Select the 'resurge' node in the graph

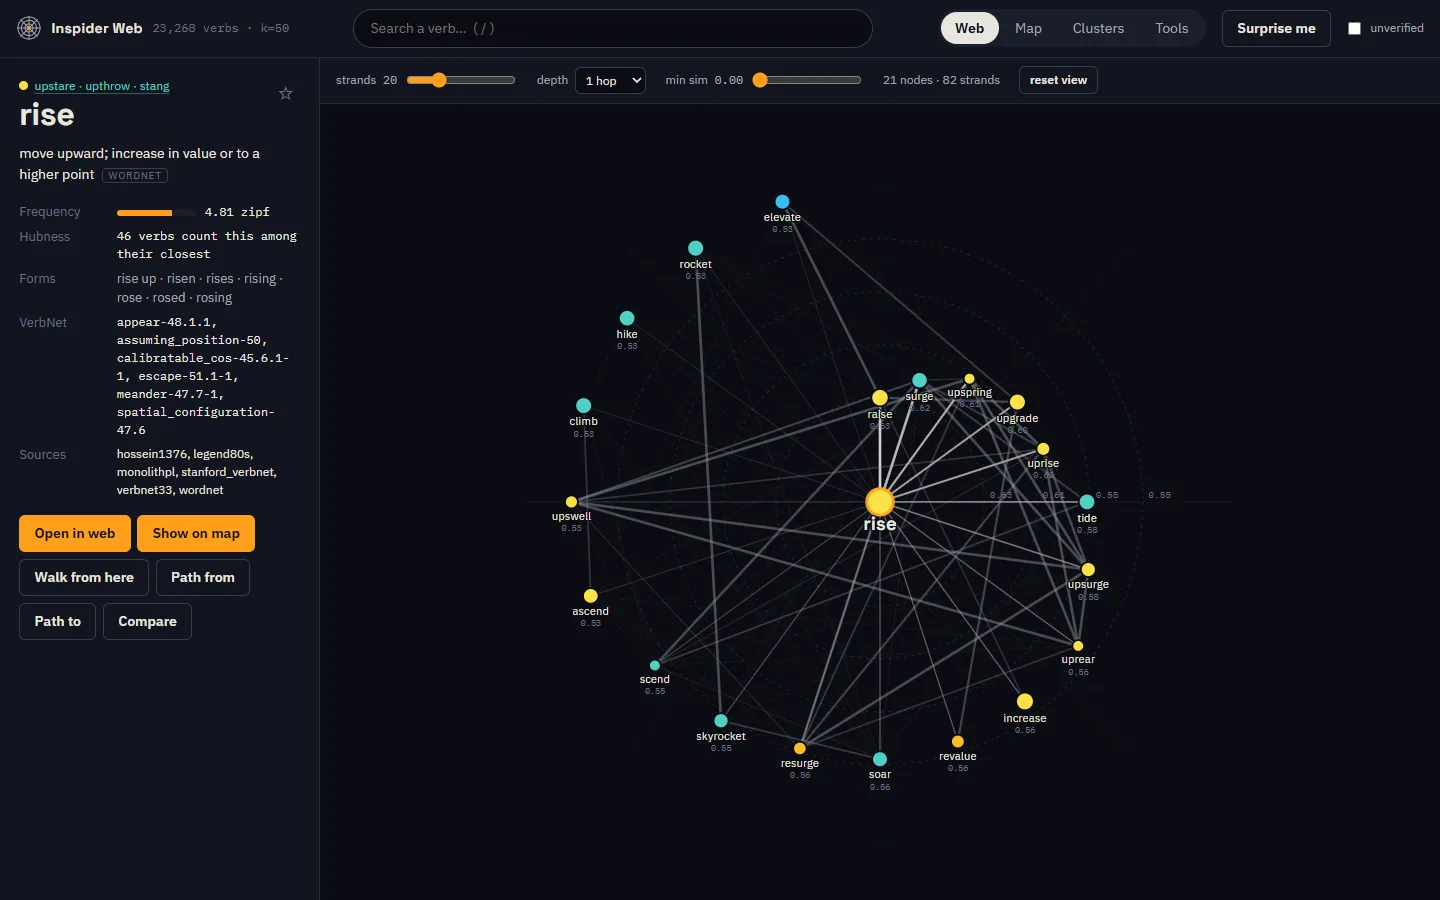800,748
